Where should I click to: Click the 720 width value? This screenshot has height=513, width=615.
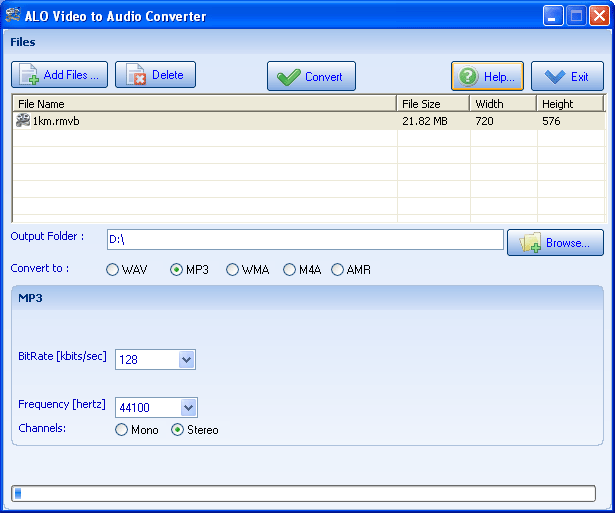click(x=484, y=121)
